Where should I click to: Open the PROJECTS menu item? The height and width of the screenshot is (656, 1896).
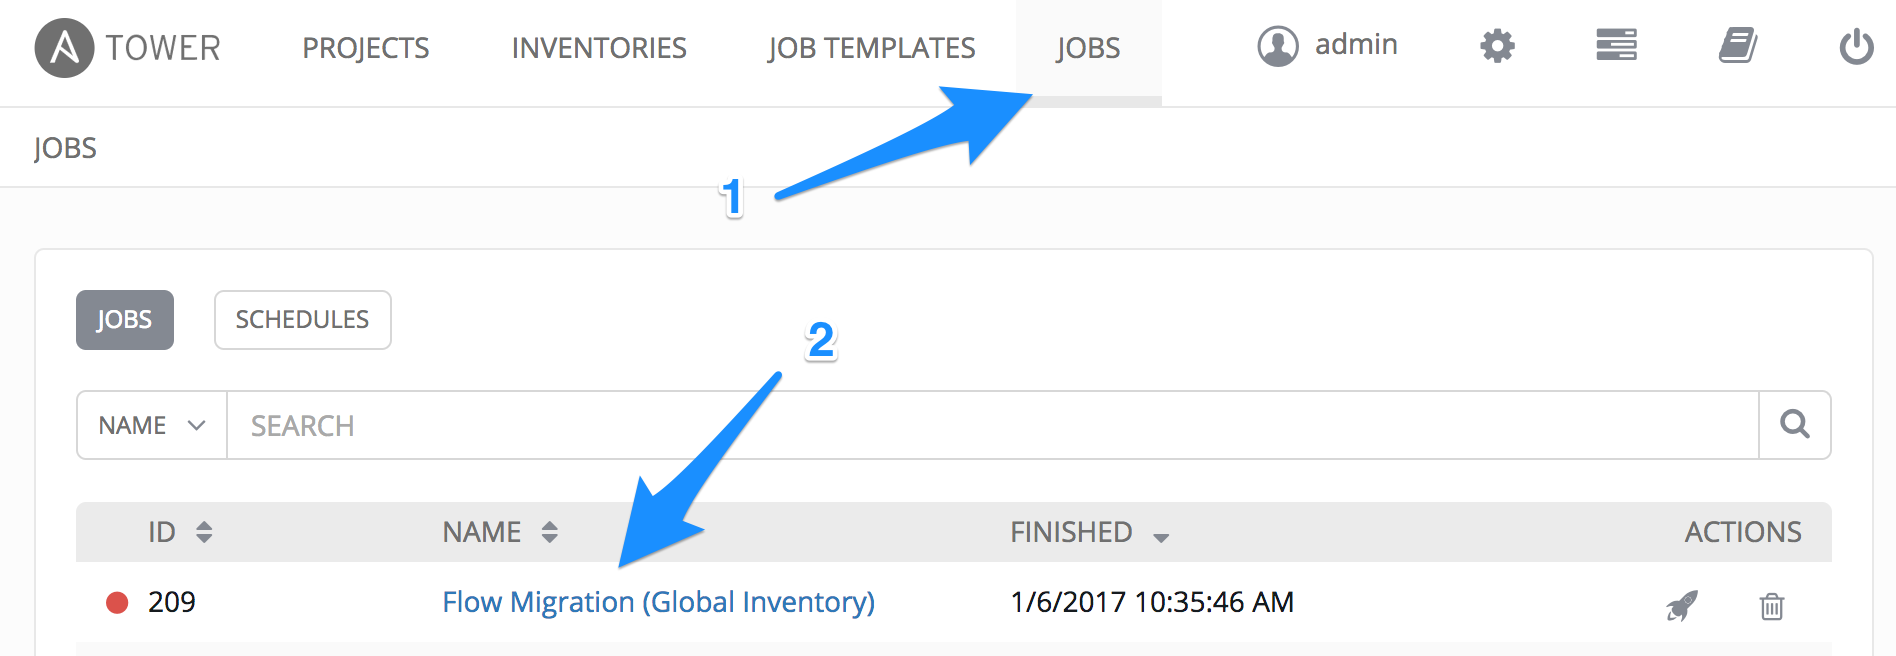pos(366,48)
